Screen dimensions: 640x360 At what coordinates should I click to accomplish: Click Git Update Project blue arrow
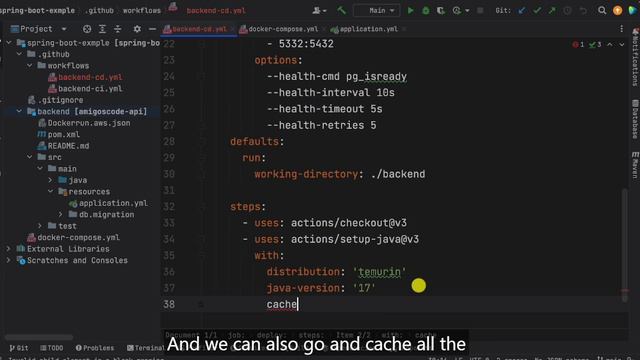point(522,11)
